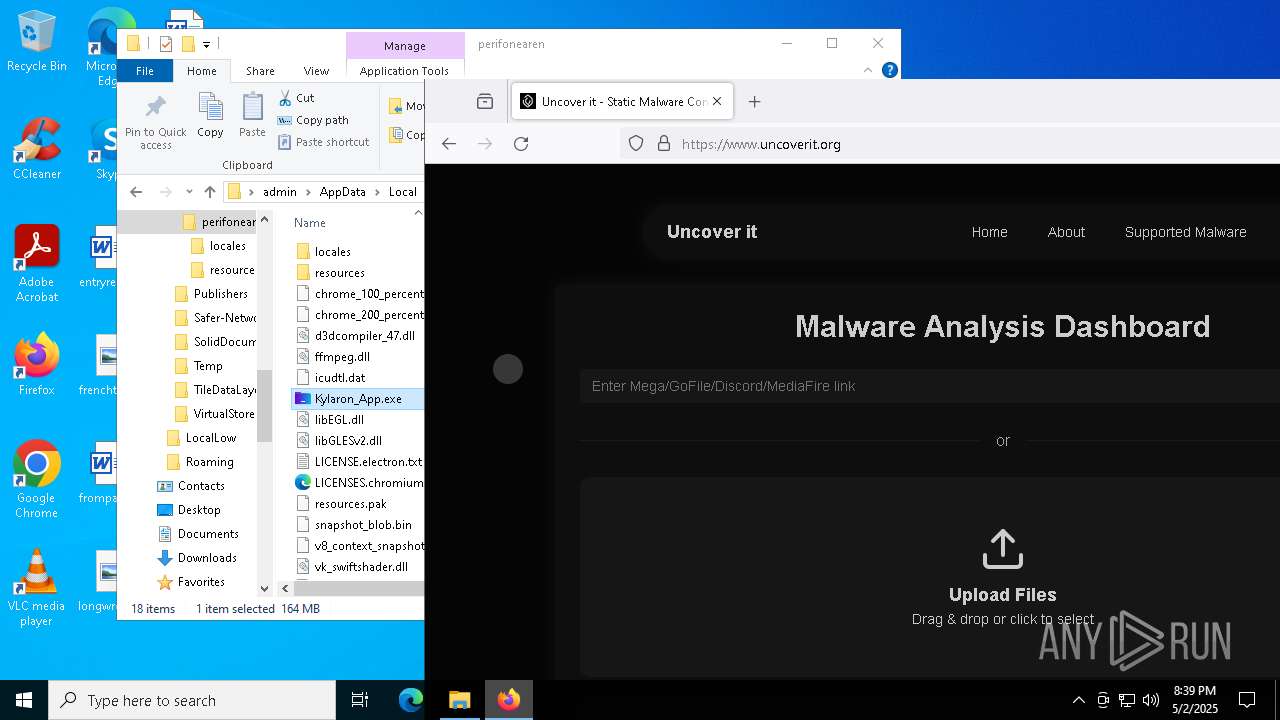Image resolution: width=1280 pixels, height=720 pixels.
Task: Open Edge from the taskbar
Action: pyautogui.click(x=411, y=700)
